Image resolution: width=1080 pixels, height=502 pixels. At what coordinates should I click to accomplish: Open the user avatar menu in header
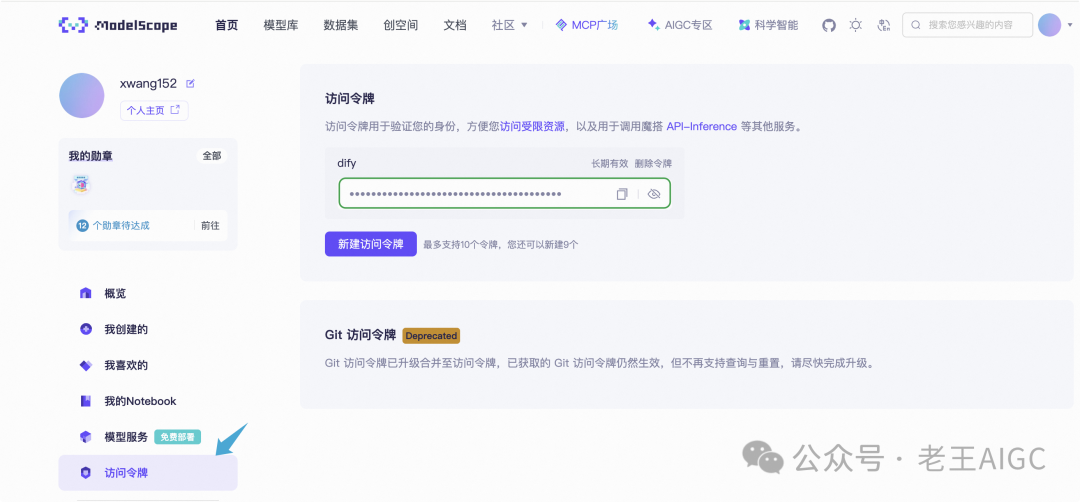coord(1050,25)
